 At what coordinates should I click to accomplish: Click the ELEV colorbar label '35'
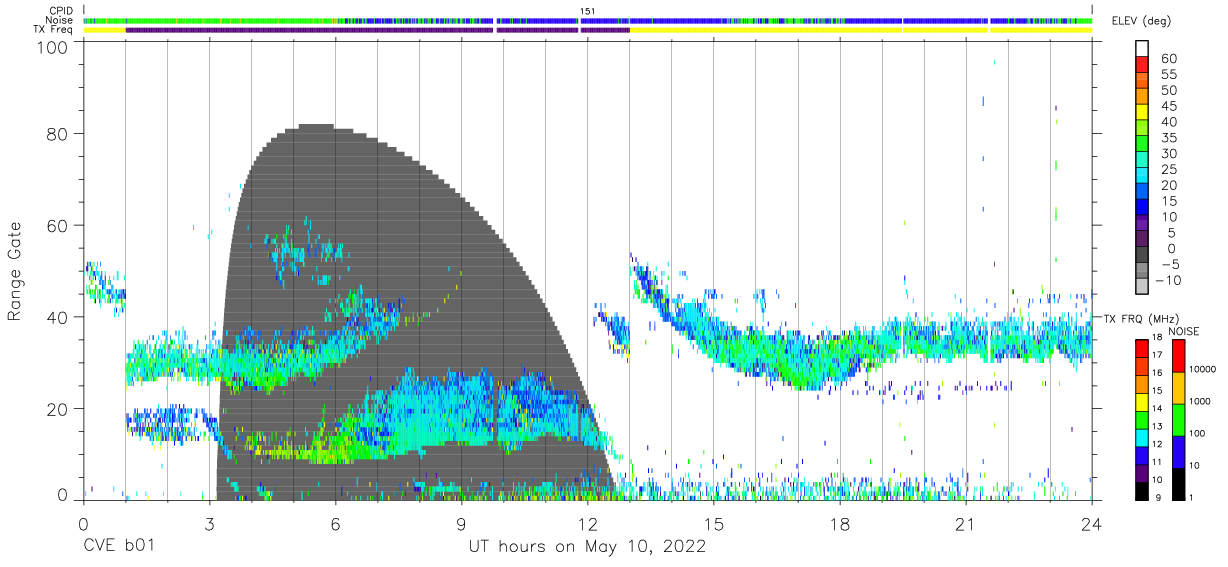(x=1168, y=138)
